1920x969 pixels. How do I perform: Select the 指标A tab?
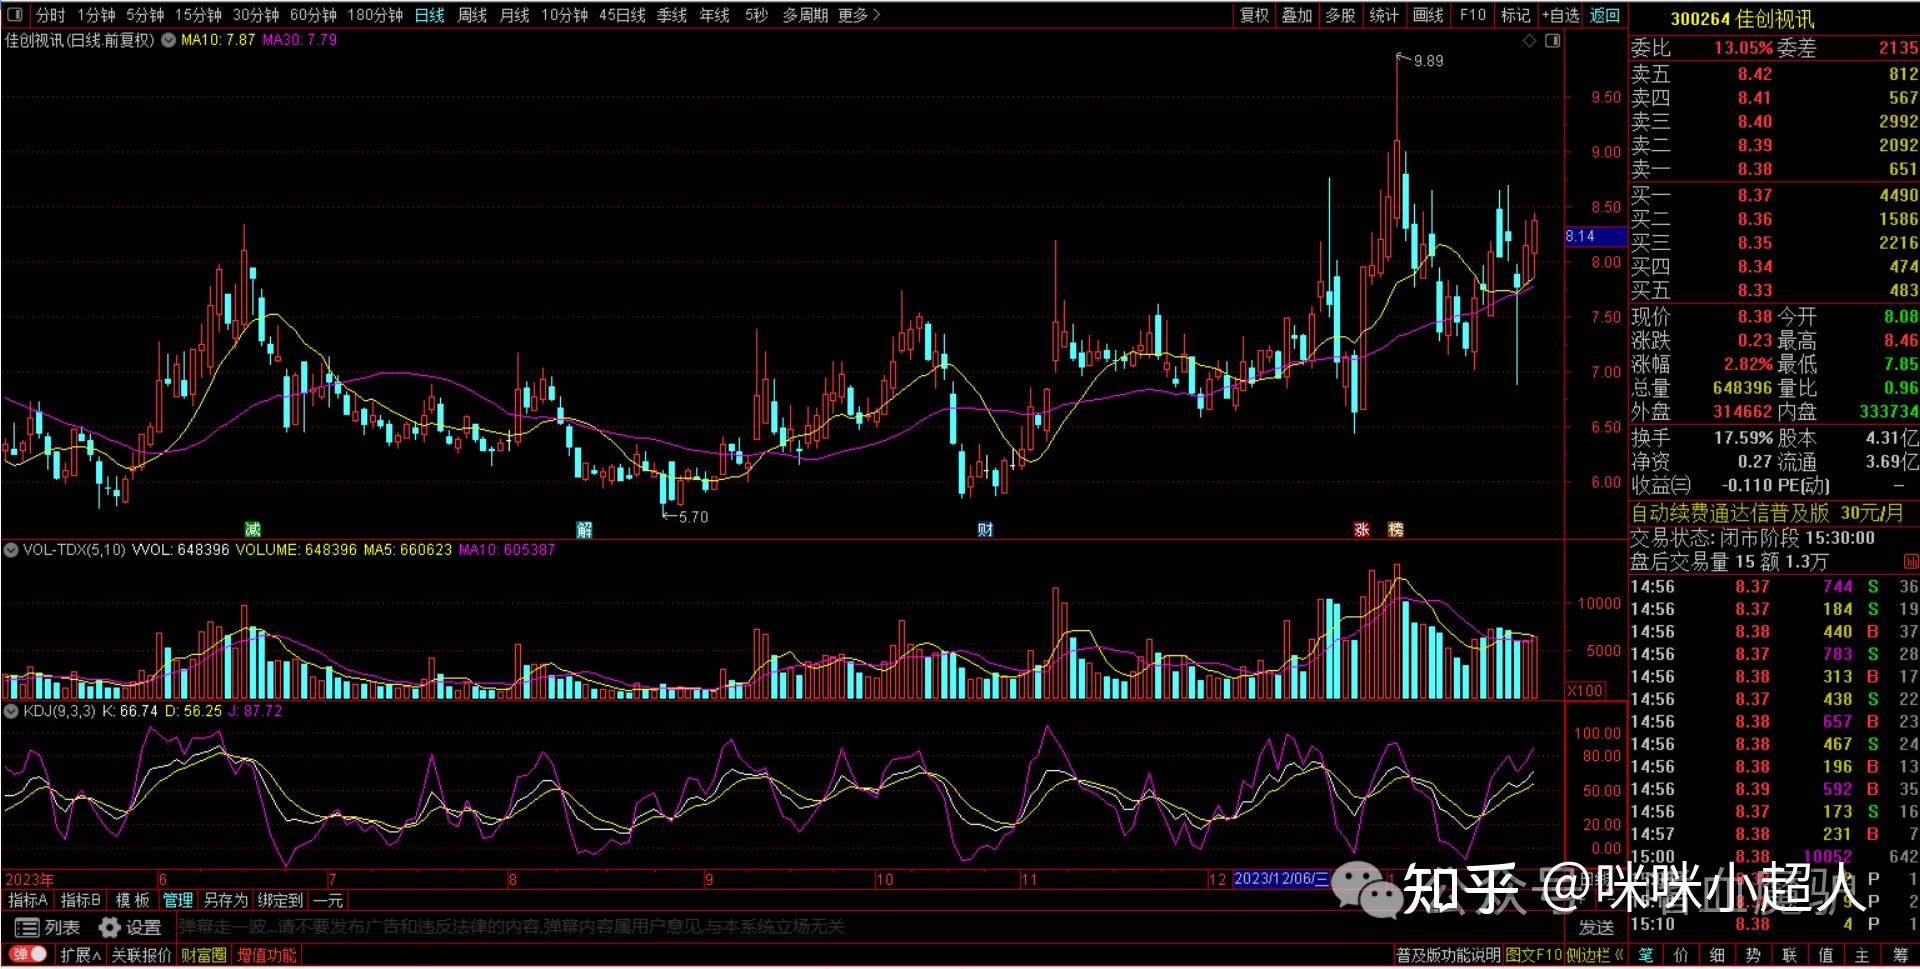click(x=27, y=900)
